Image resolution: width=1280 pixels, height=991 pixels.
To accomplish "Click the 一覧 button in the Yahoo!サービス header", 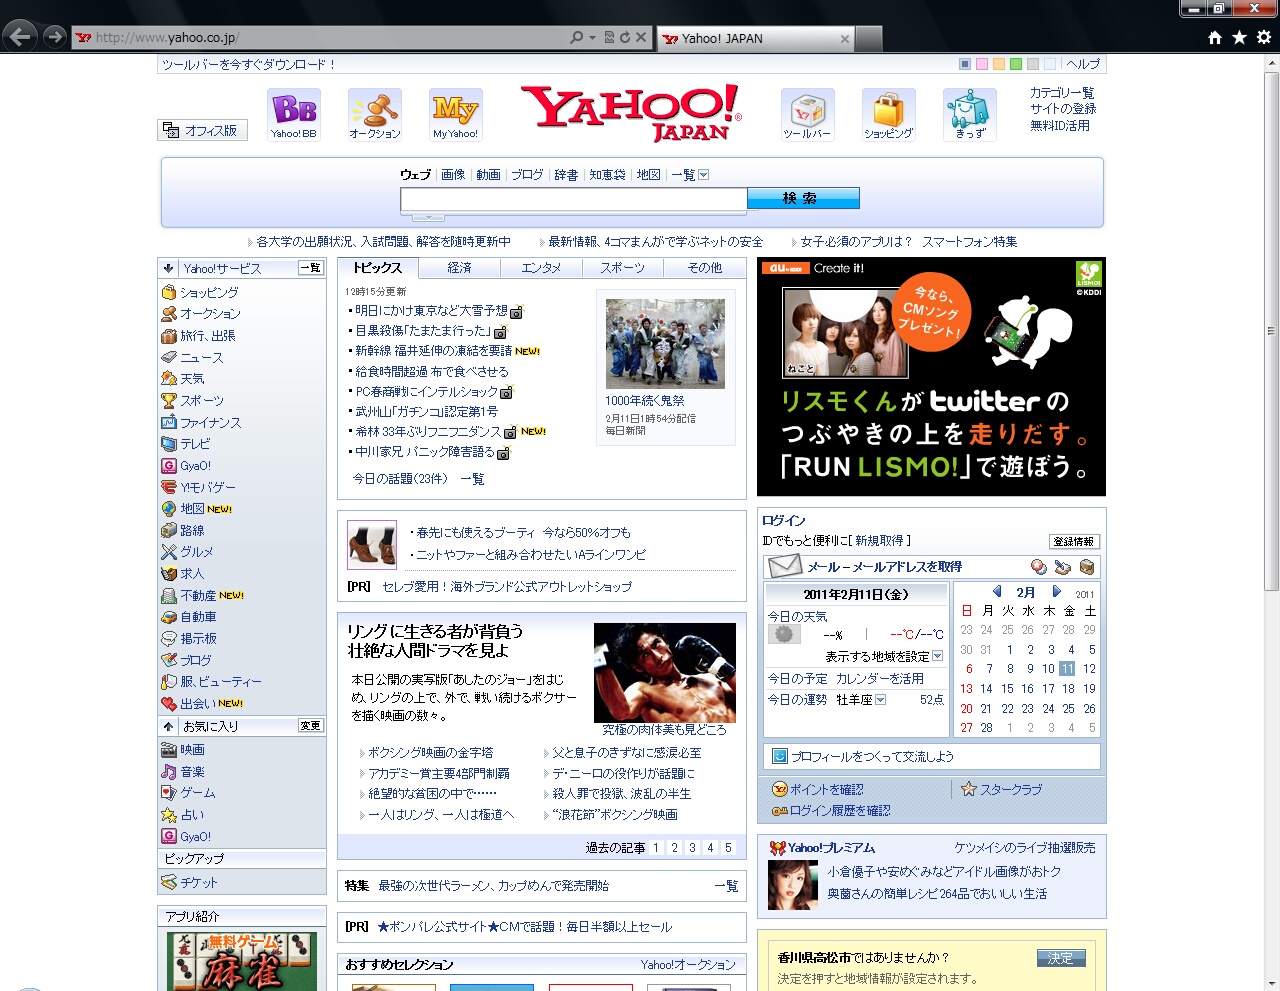I will click(311, 268).
